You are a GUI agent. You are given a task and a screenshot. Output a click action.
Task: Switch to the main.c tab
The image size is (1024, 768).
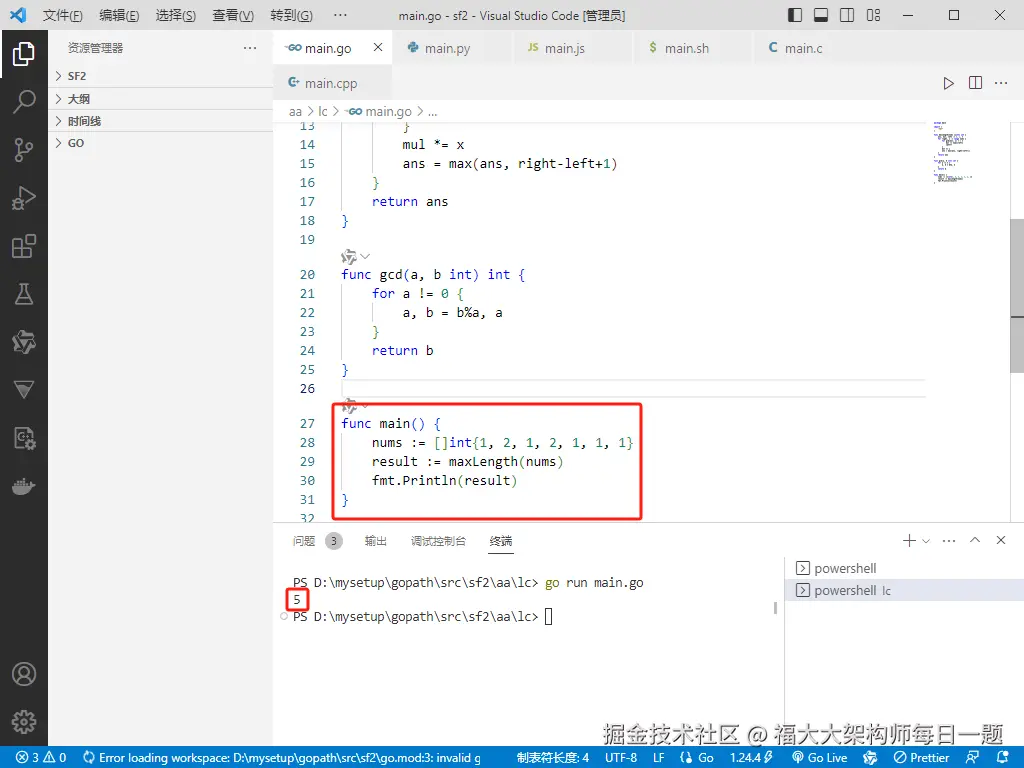(812, 48)
